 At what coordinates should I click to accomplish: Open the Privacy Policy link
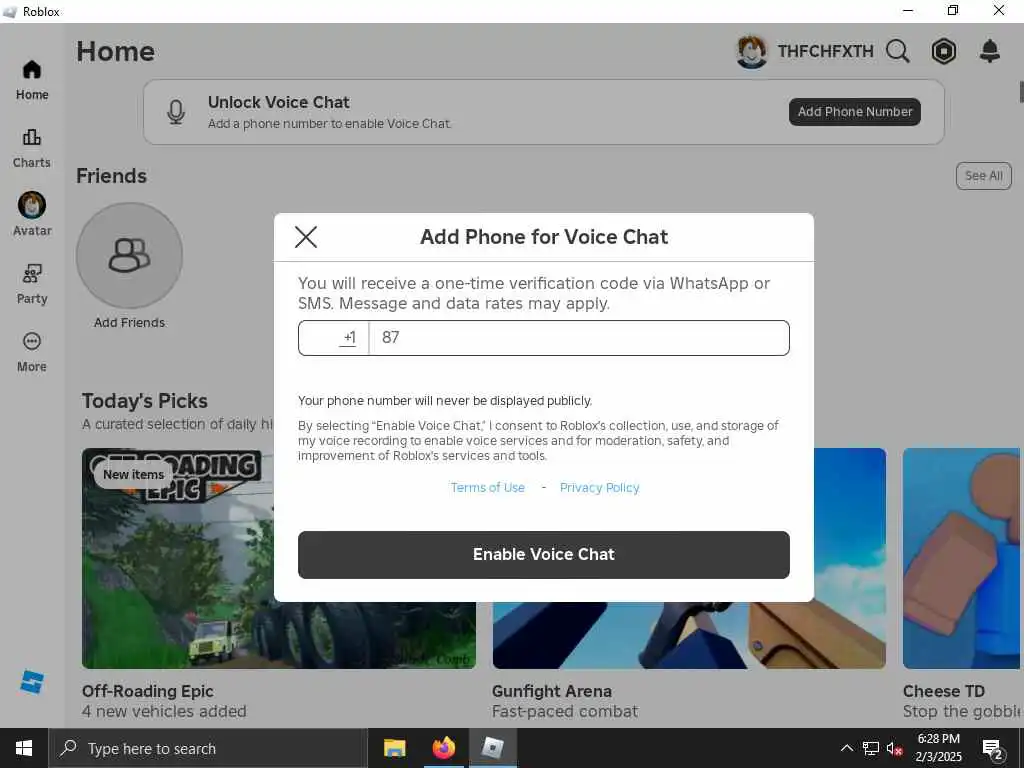[600, 488]
